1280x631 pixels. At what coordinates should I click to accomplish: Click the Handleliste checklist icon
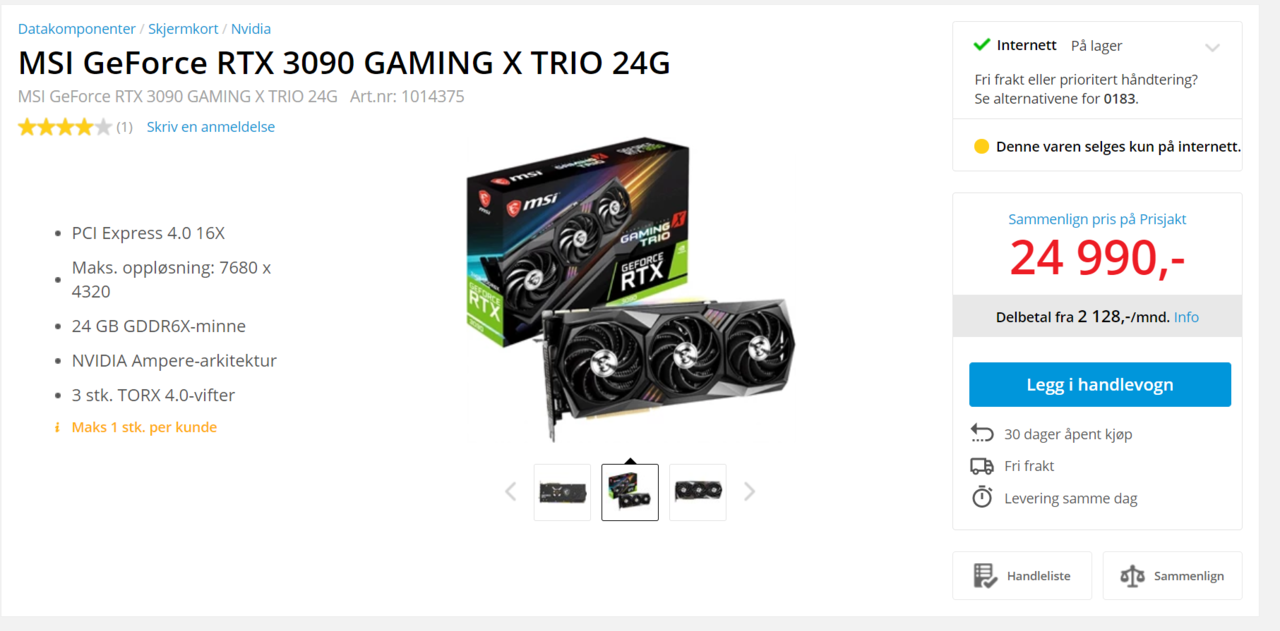click(985, 576)
